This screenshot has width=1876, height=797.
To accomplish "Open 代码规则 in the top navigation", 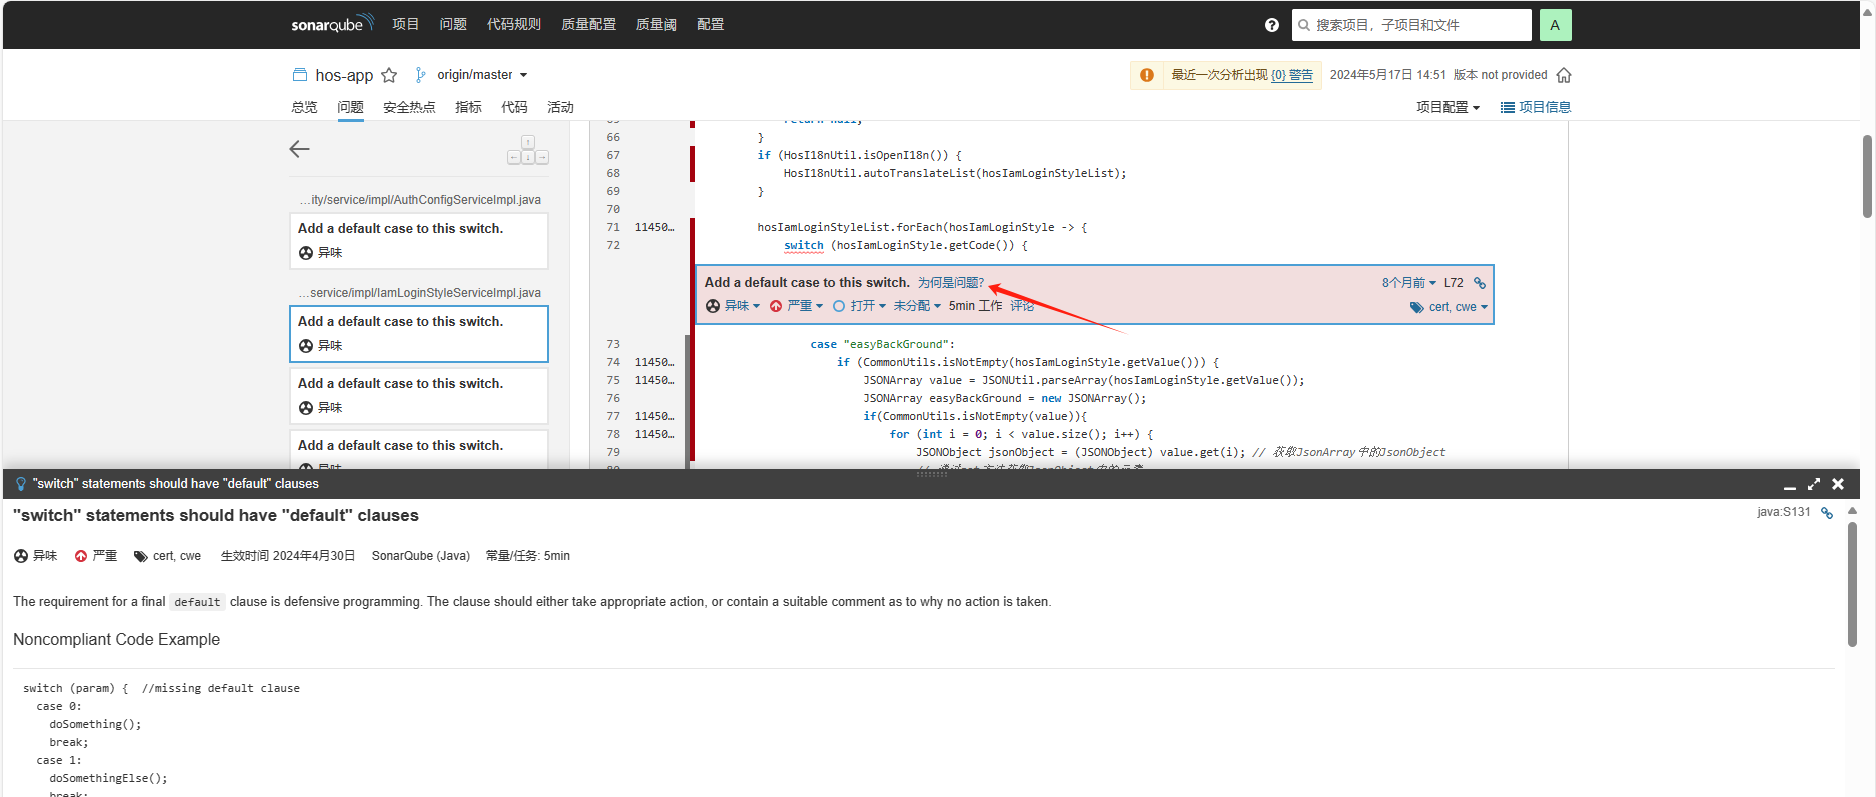I will 513,24.
